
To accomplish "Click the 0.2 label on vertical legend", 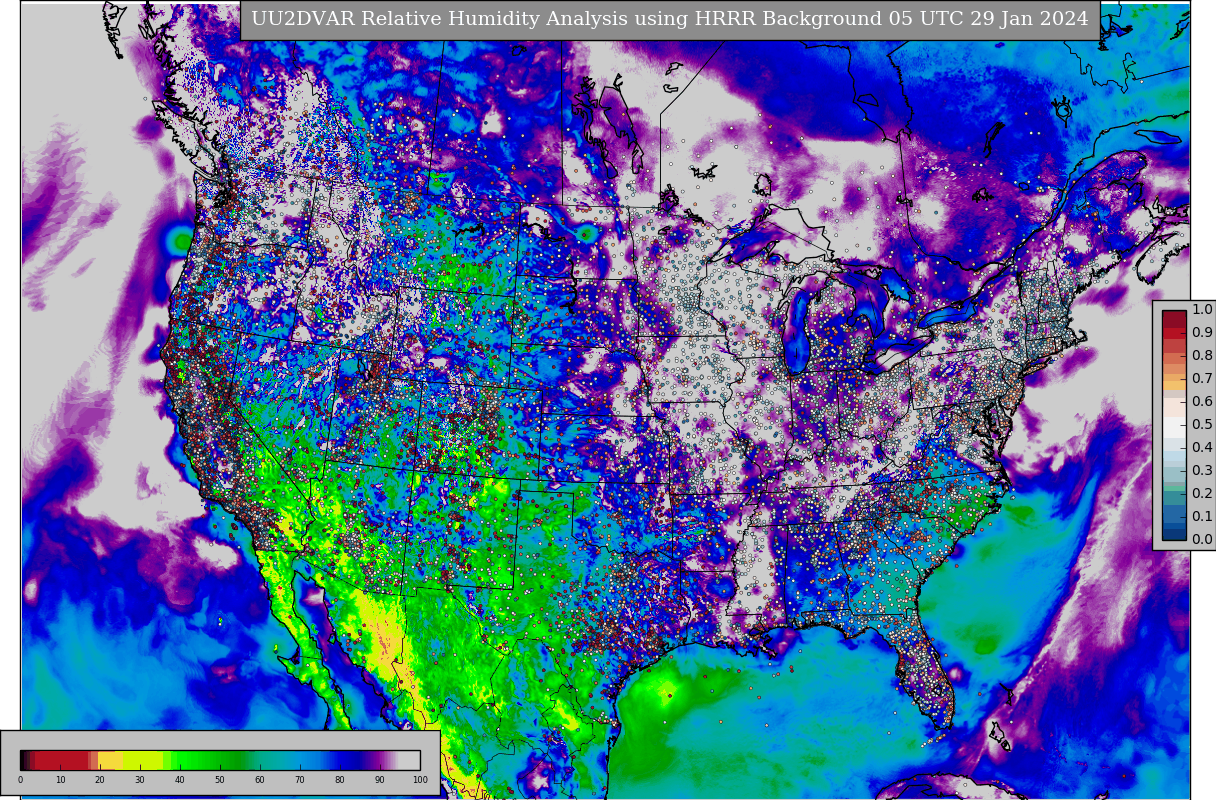I will click(x=1202, y=493).
